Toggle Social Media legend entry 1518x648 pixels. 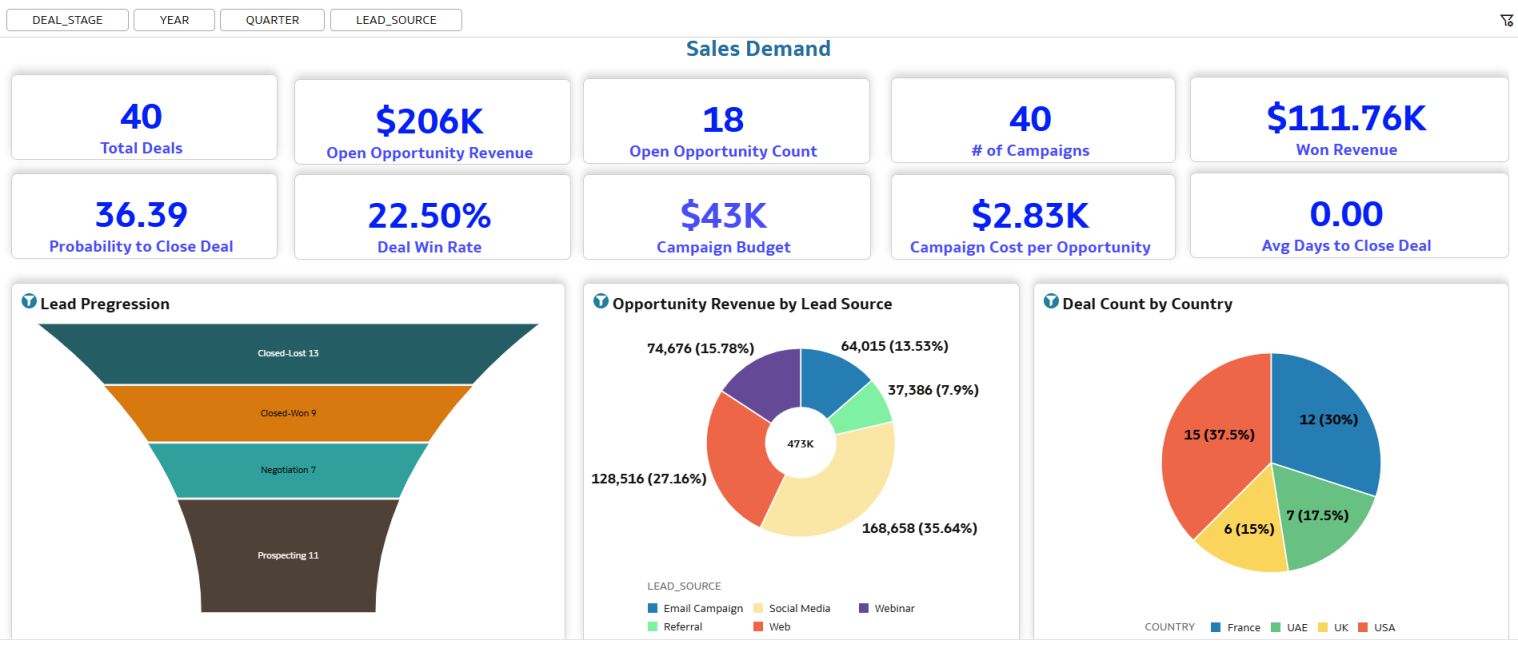pyautogui.click(x=799, y=608)
